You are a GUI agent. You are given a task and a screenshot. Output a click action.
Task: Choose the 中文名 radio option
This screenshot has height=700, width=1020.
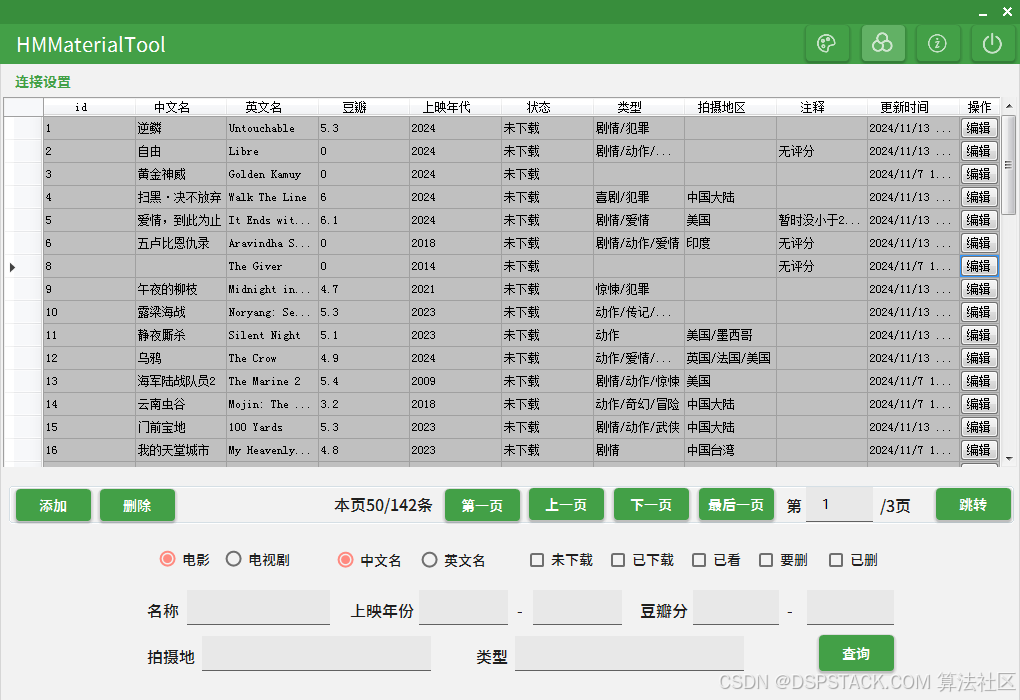[345, 559]
